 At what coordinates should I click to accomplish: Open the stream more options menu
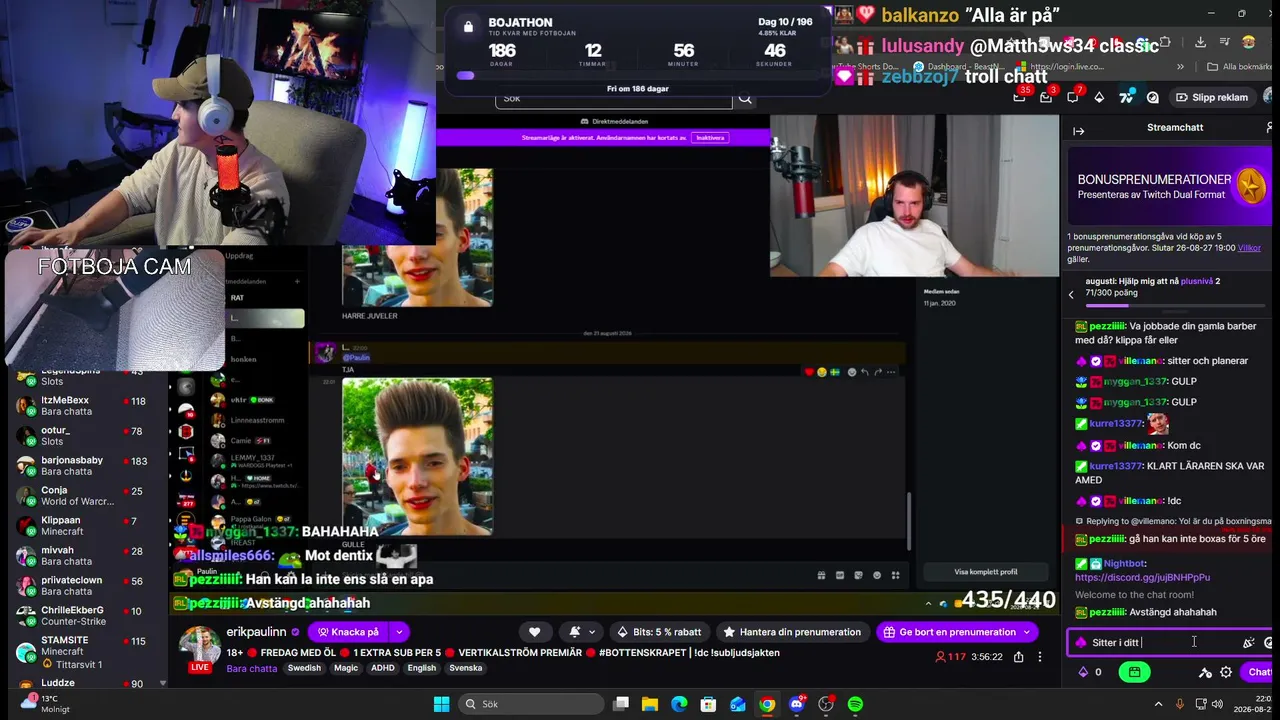(1040, 657)
